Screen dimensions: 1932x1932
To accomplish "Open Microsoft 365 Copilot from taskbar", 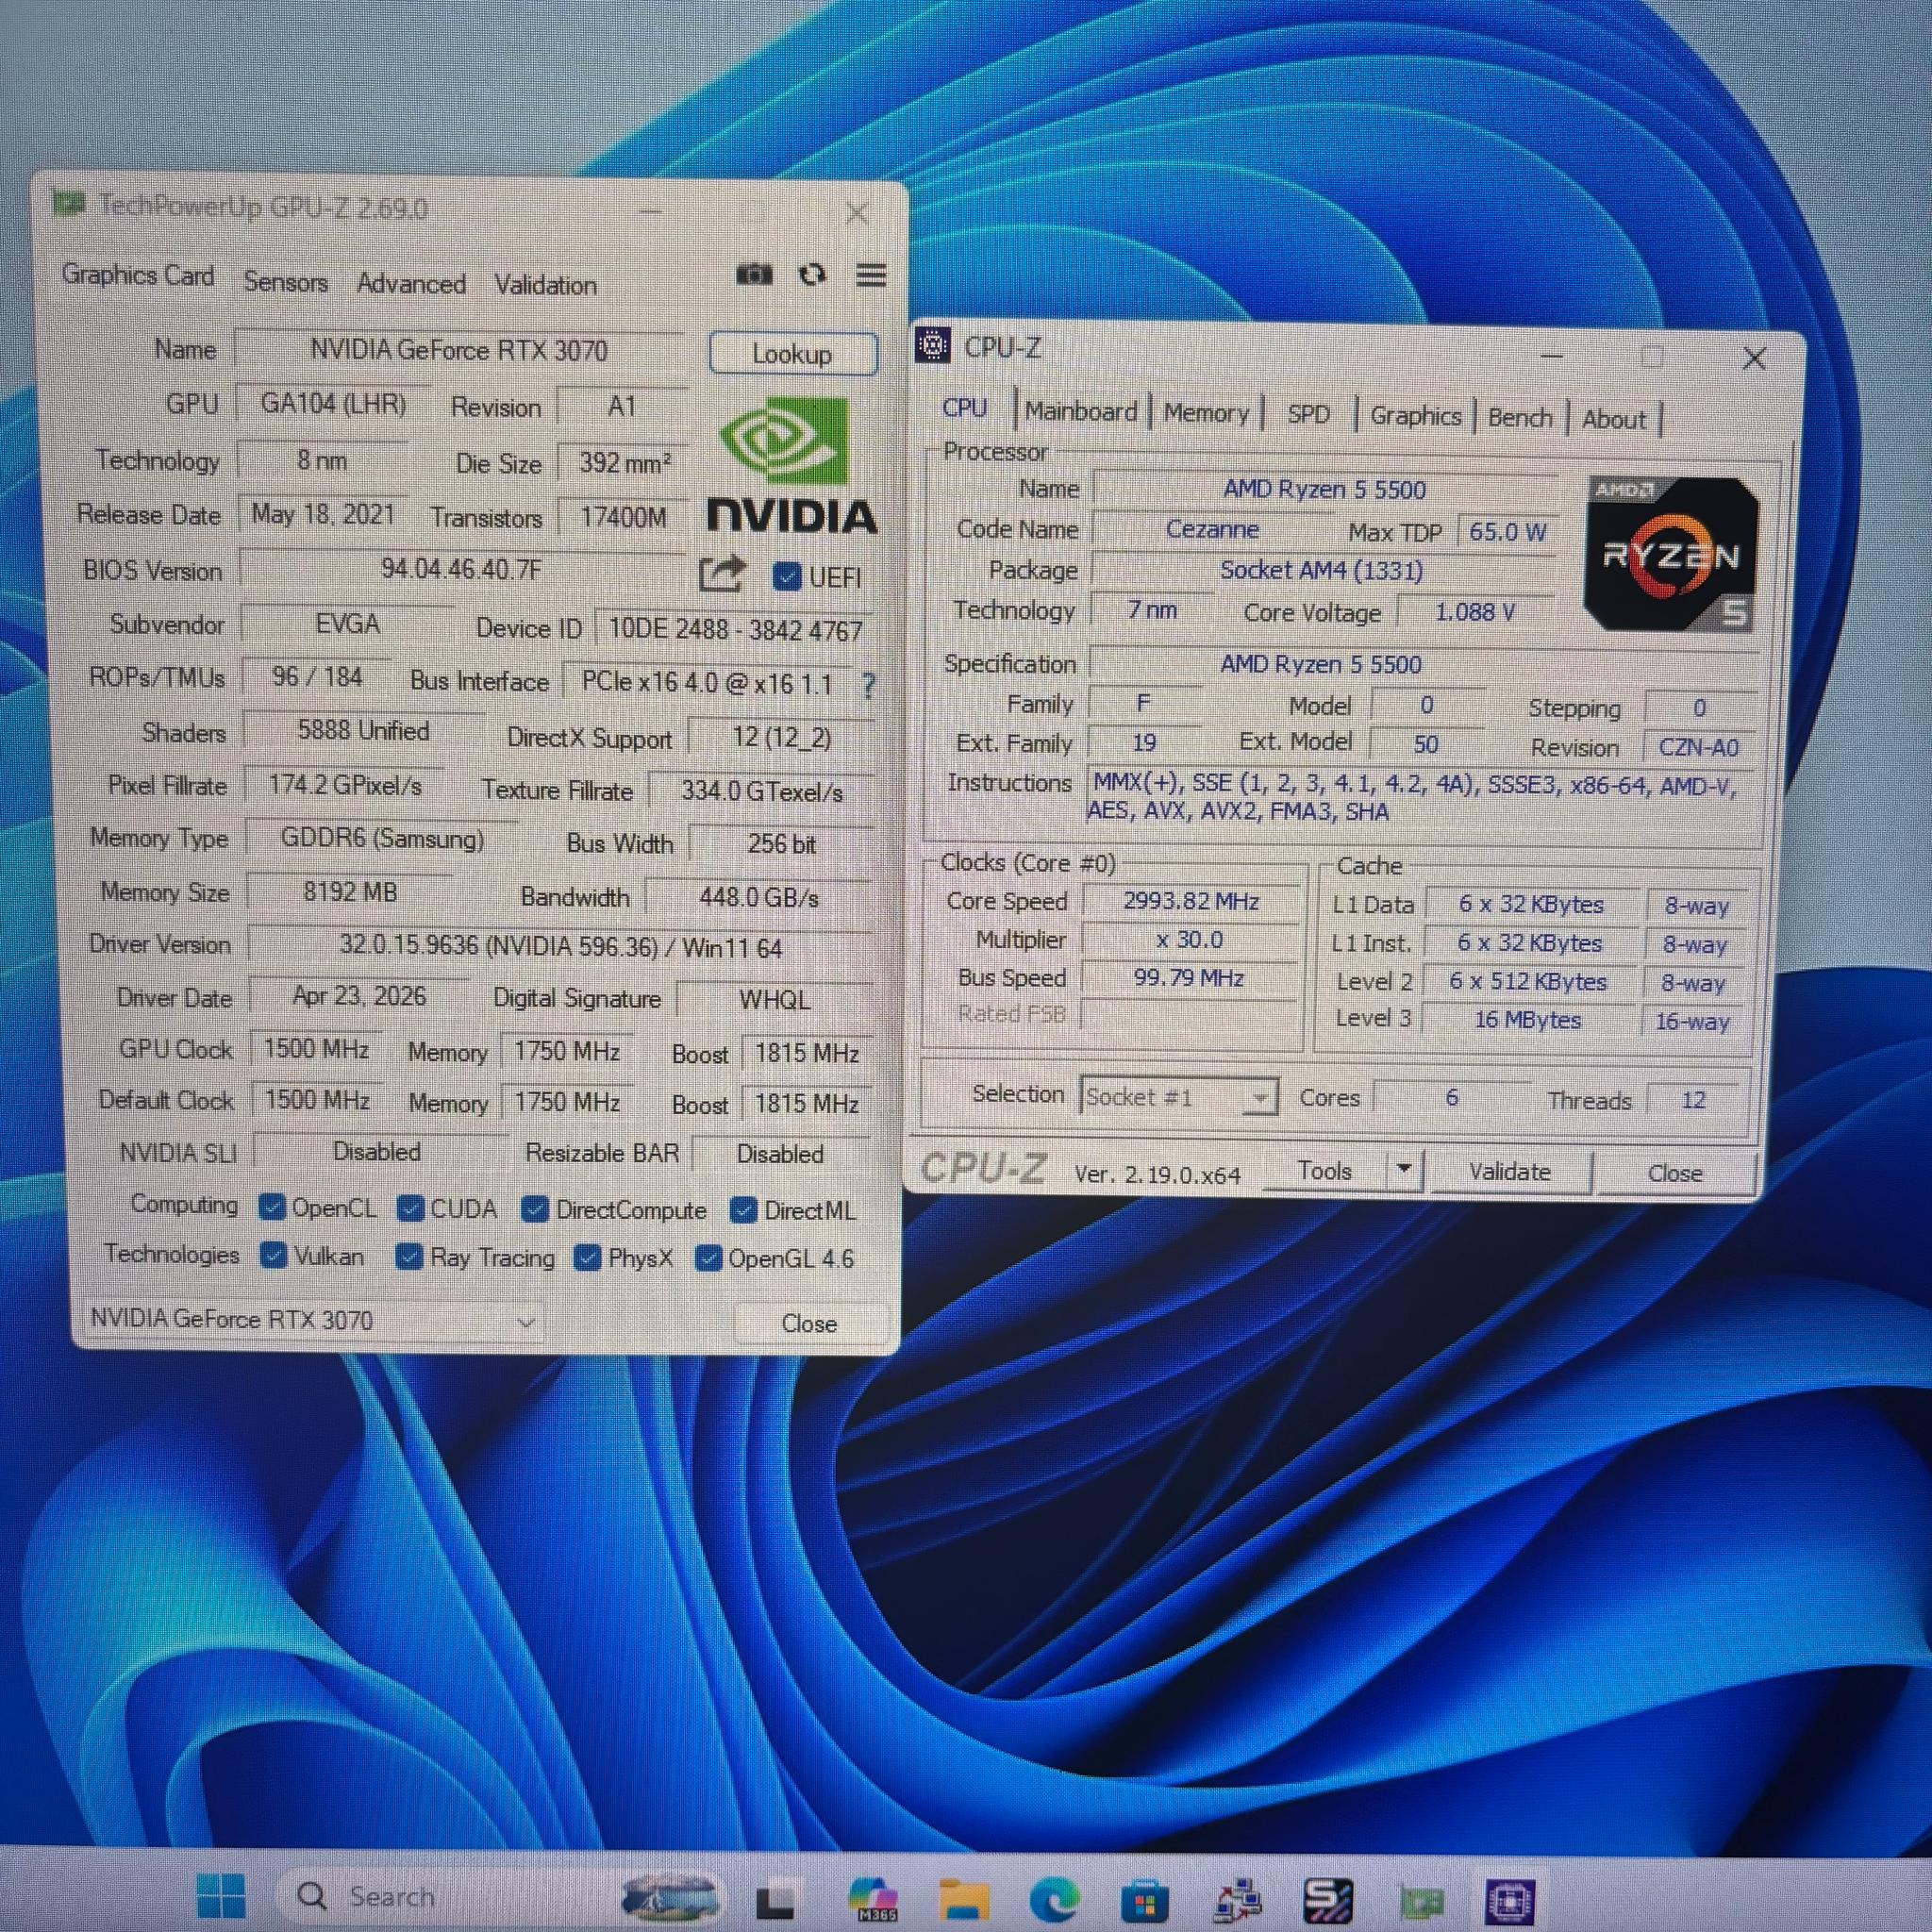I will pyautogui.click(x=873, y=1898).
